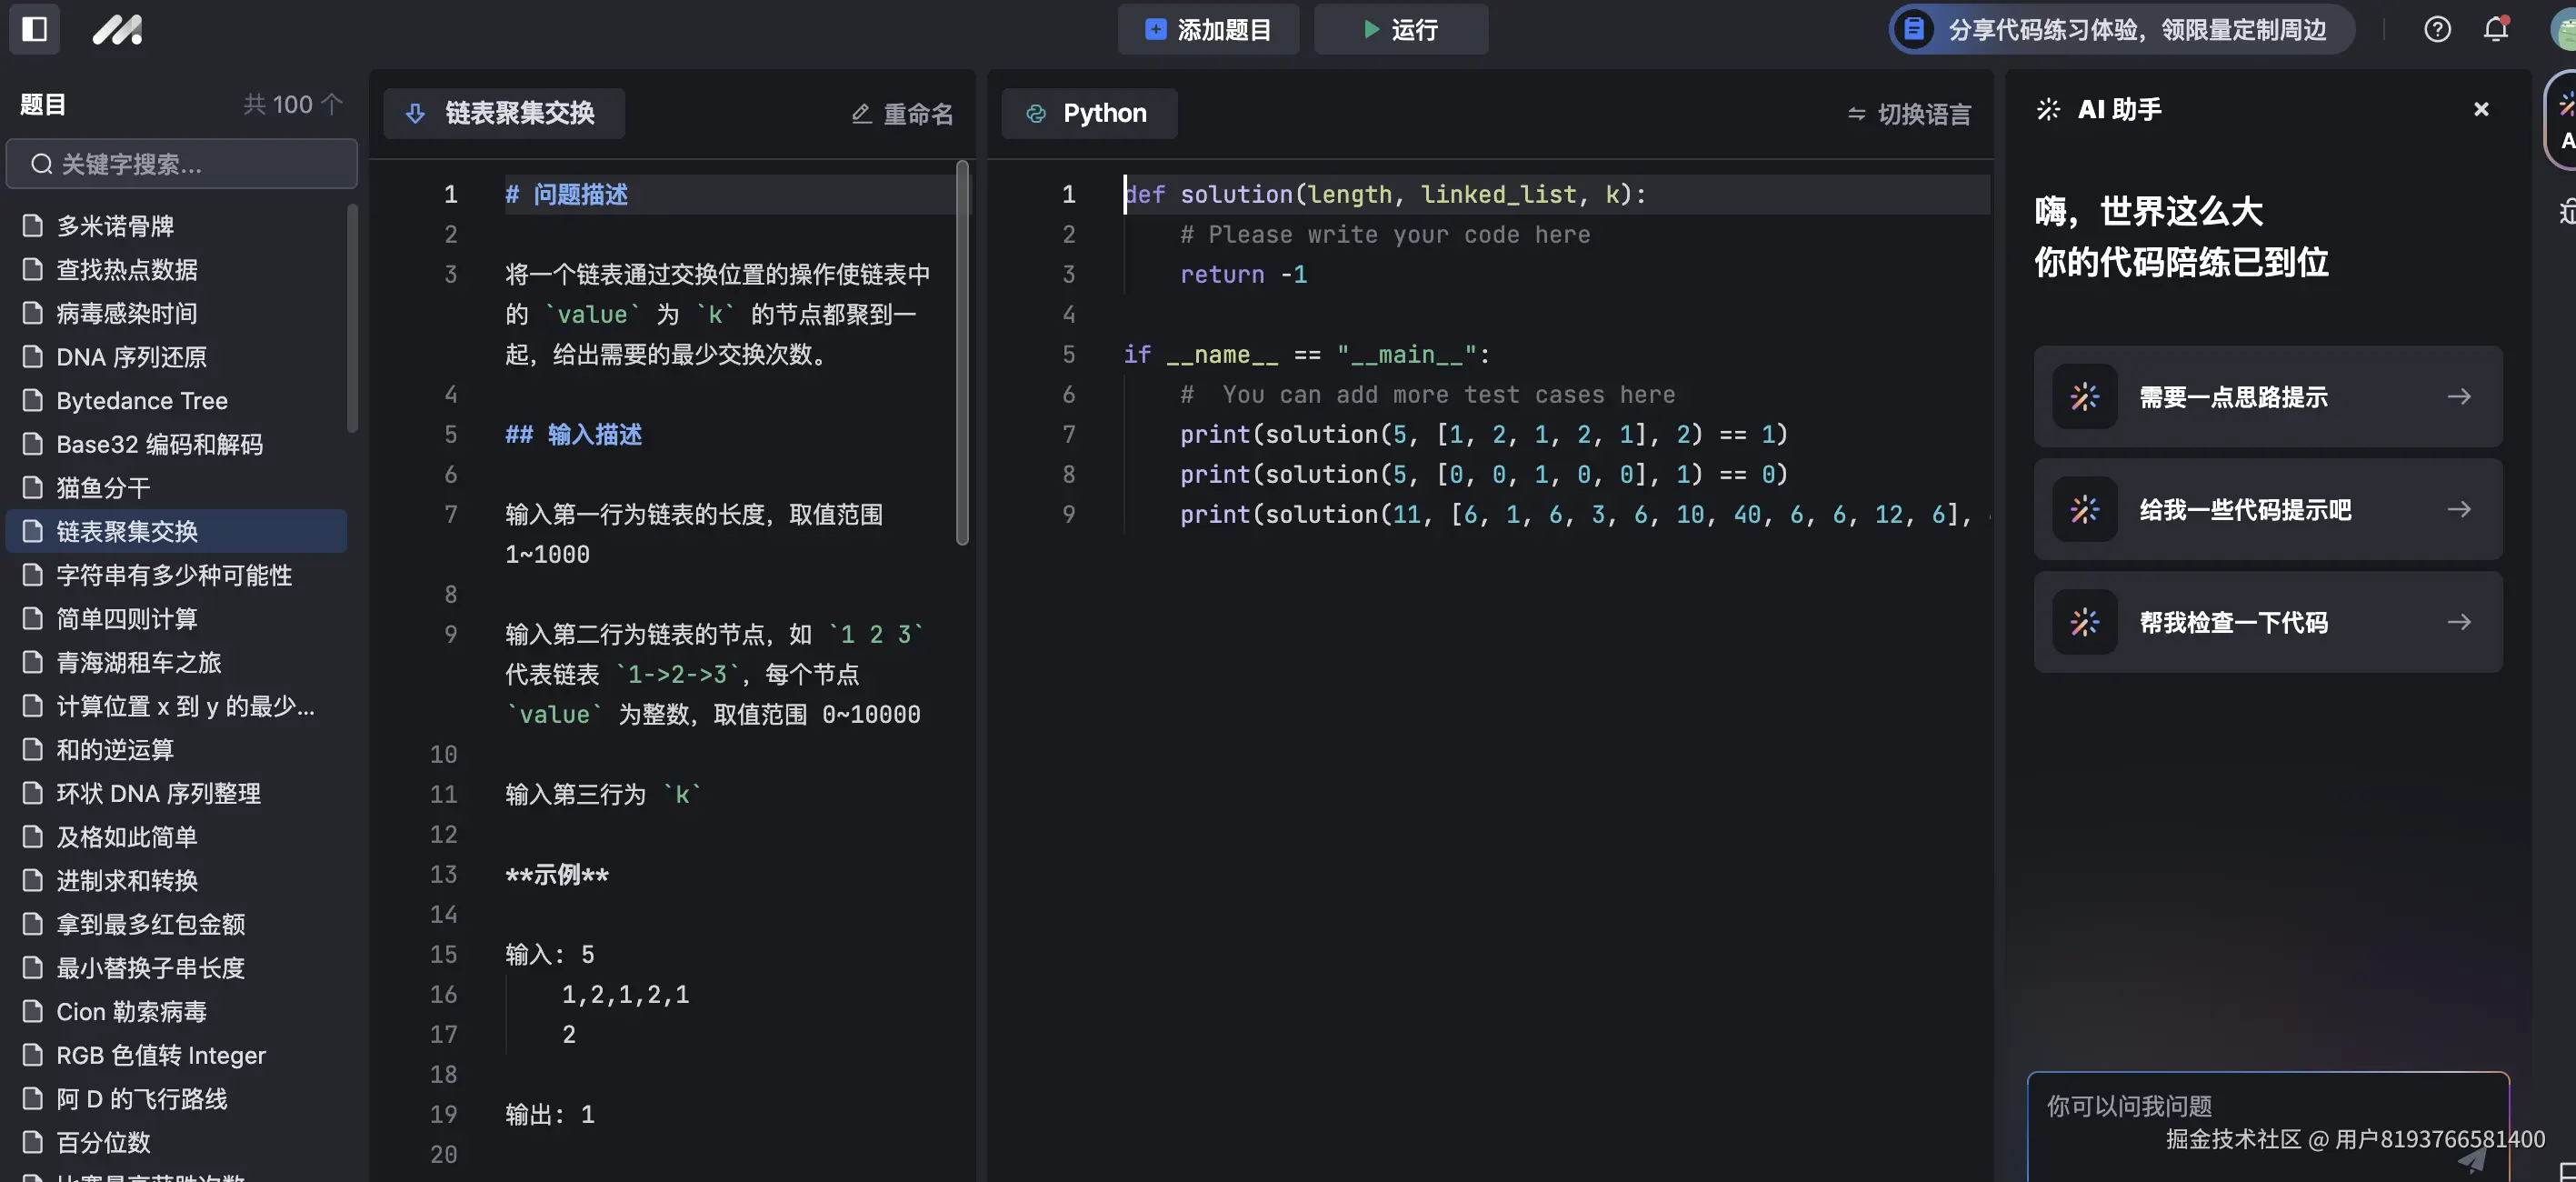2576x1182 pixels.
Task: Click the download icon beside 链表聚集交换 title
Action: pyautogui.click(x=415, y=113)
